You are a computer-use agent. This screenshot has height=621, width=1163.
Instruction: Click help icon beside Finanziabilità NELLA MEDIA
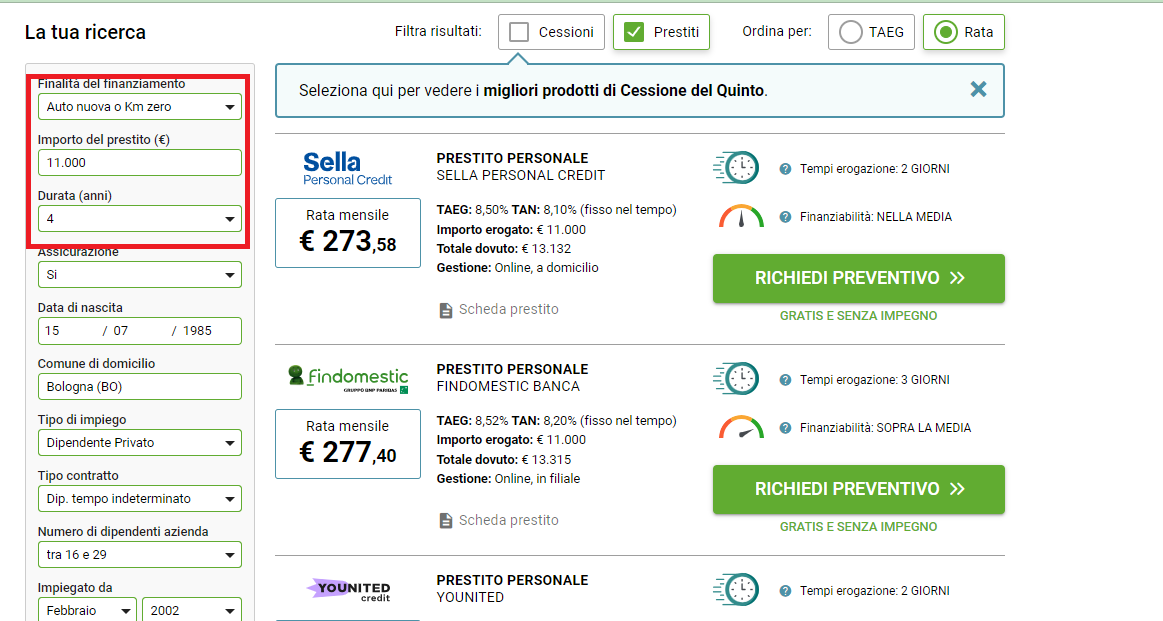coord(785,217)
